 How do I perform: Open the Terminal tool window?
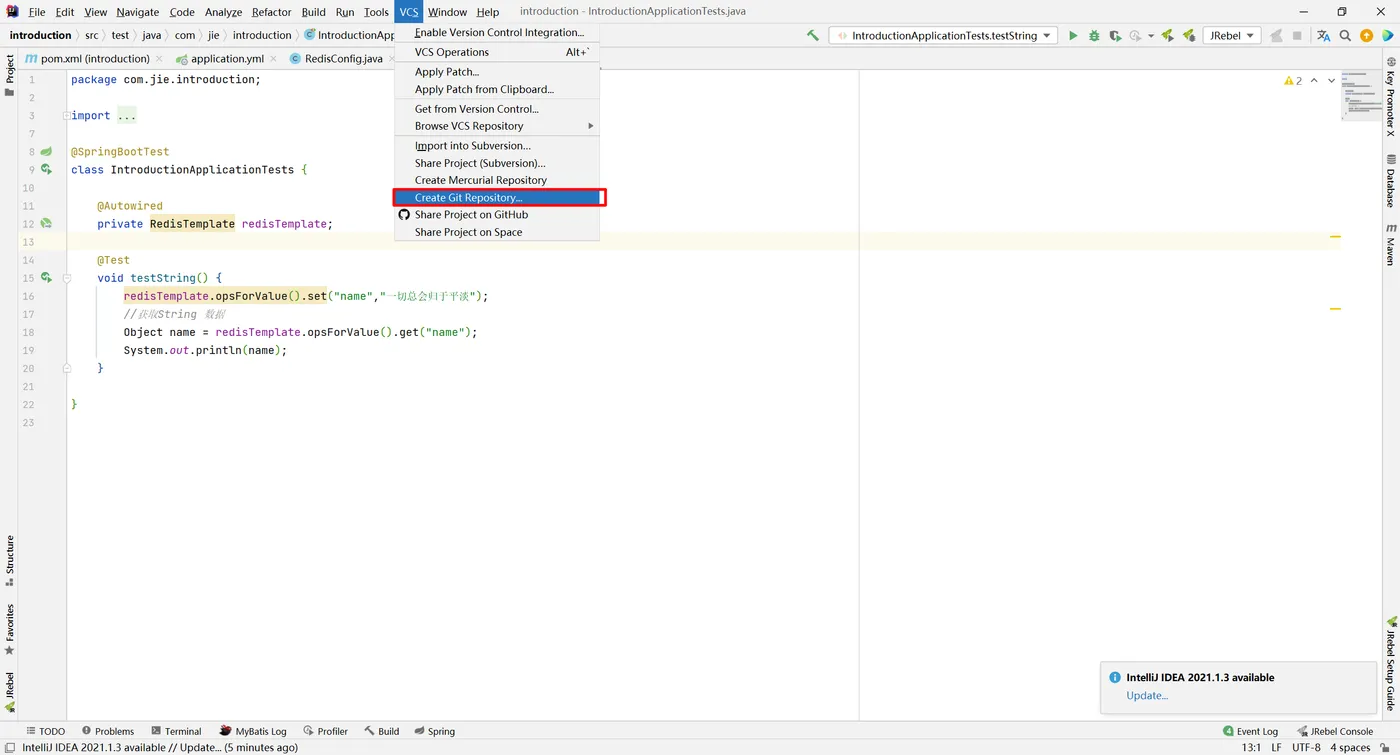(x=176, y=731)
